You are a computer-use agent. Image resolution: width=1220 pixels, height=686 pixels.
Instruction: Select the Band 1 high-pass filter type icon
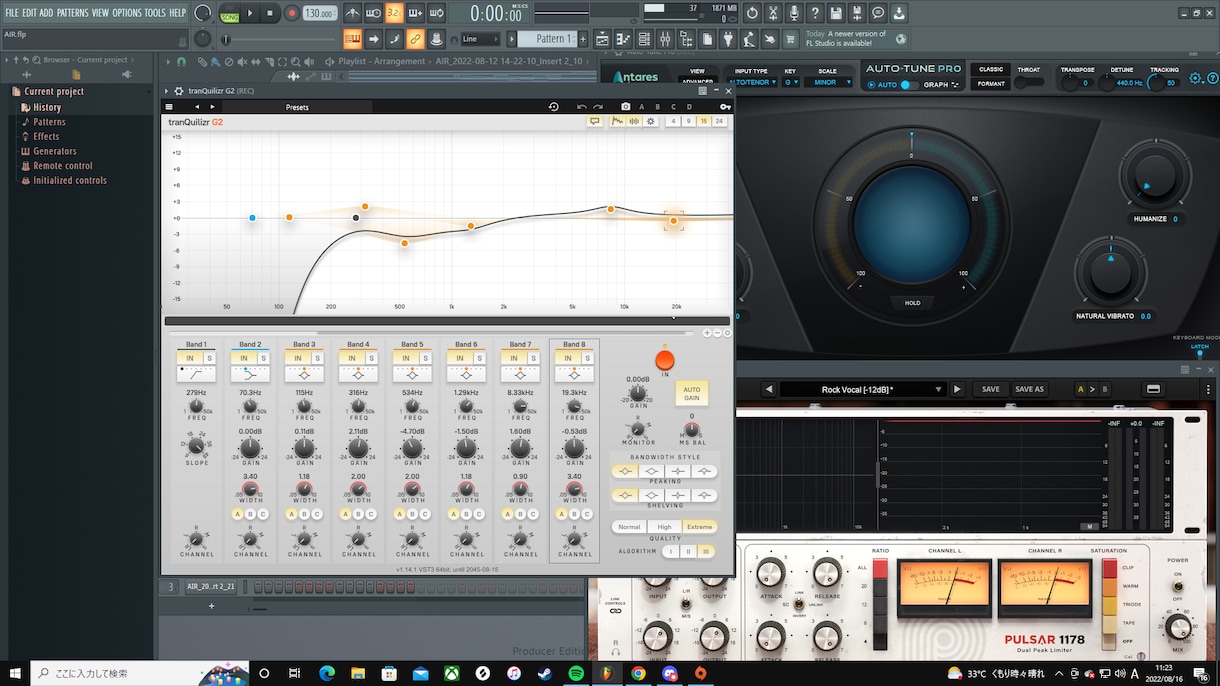click(x=196, y=373)
